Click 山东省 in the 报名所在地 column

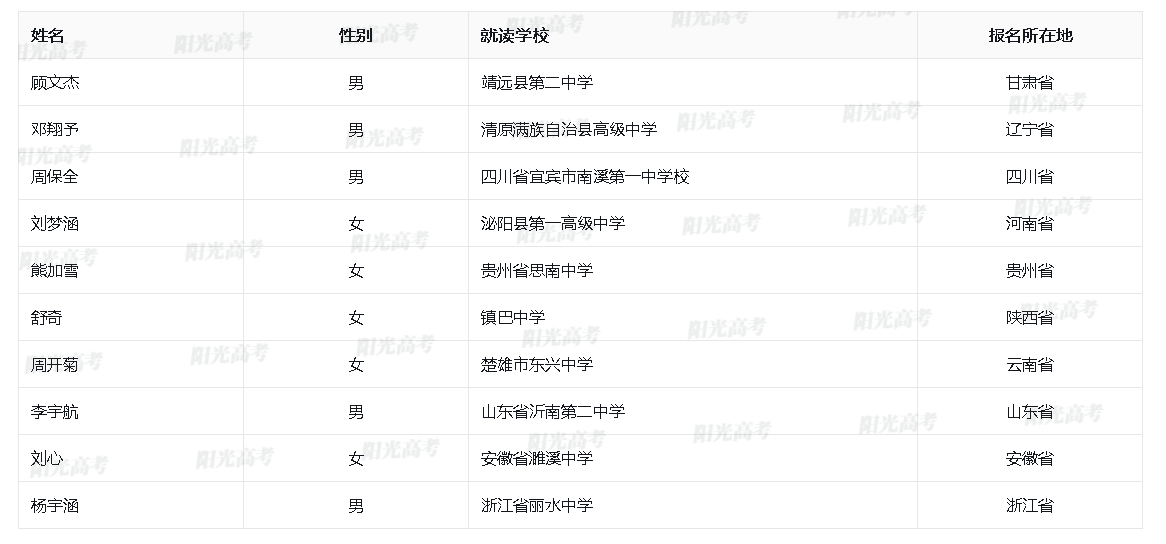[x=1030, y=412]
